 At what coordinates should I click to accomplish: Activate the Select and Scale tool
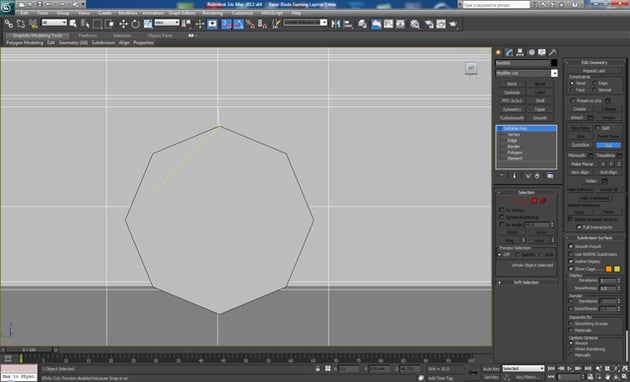tap(148, 24)
